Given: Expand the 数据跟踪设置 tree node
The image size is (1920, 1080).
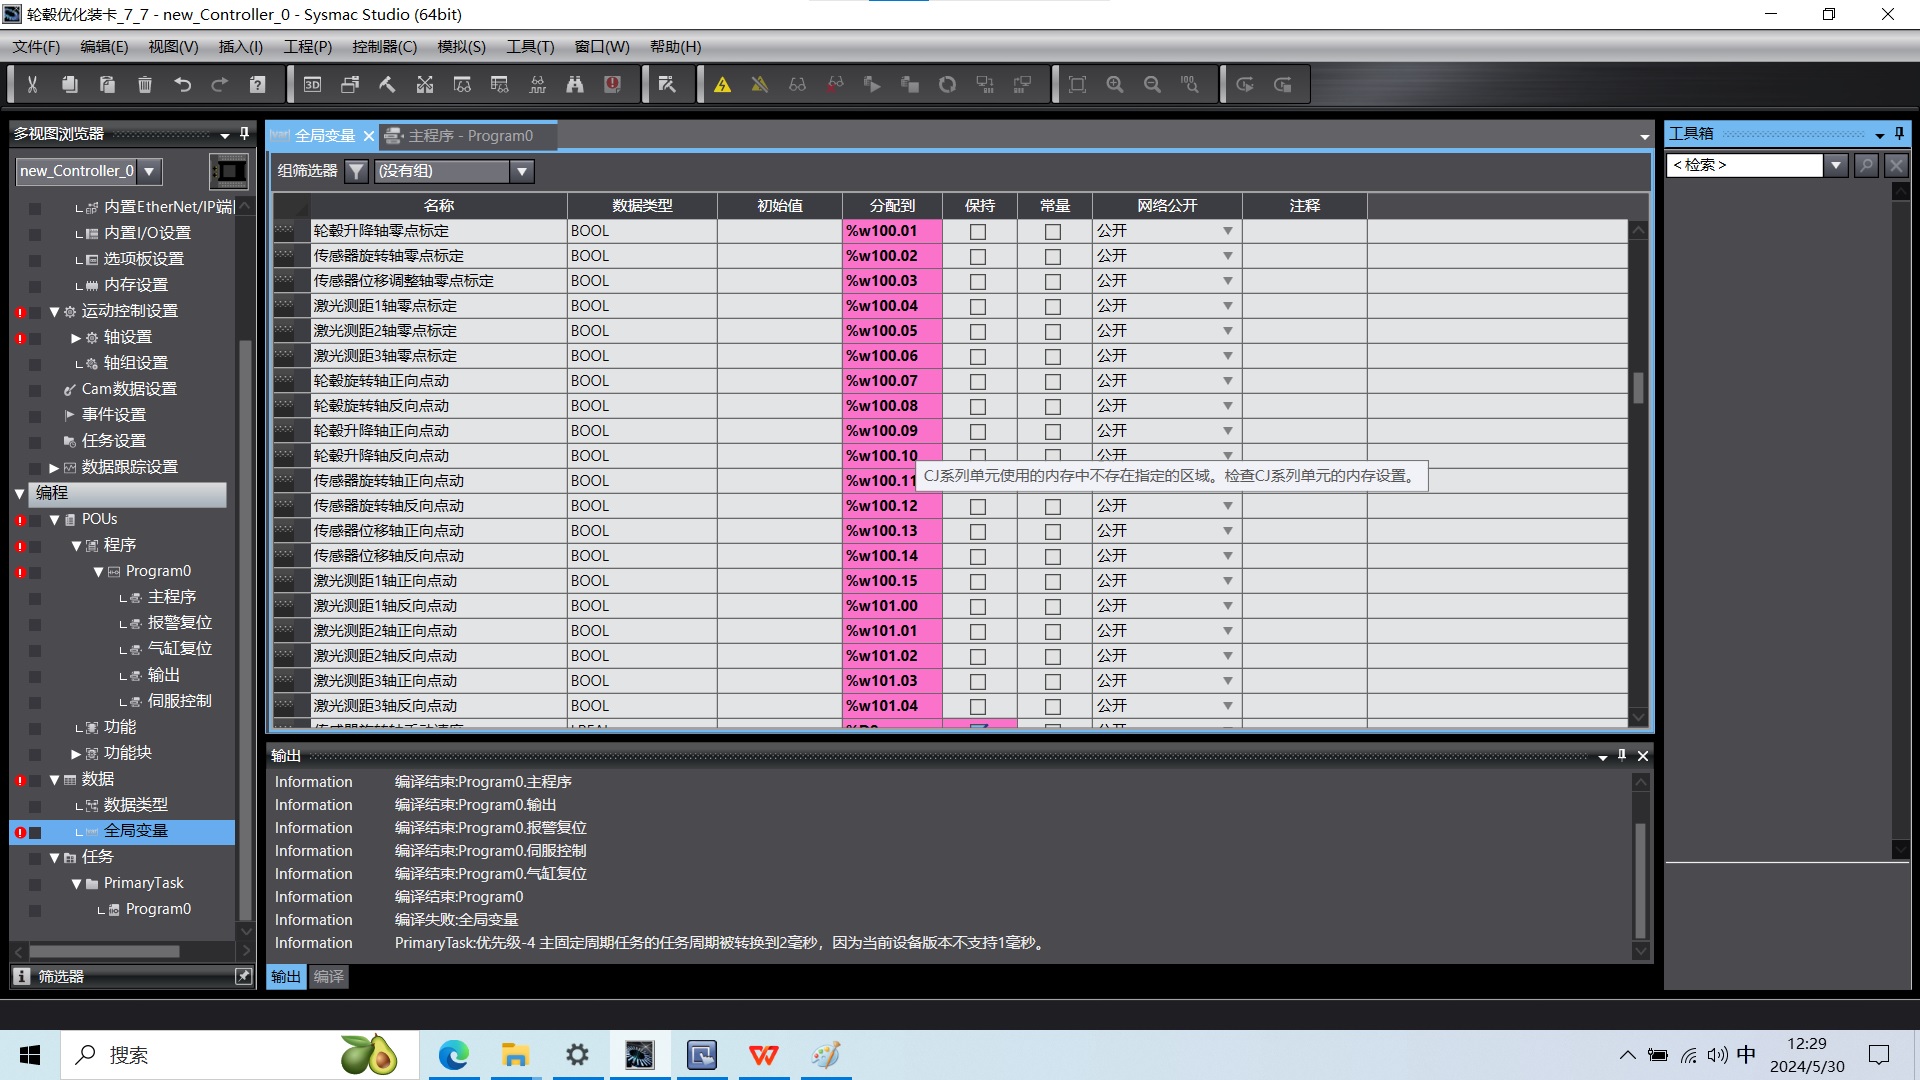Looking at the screenshot, I should pyautogui.click(x=54, y=467).
